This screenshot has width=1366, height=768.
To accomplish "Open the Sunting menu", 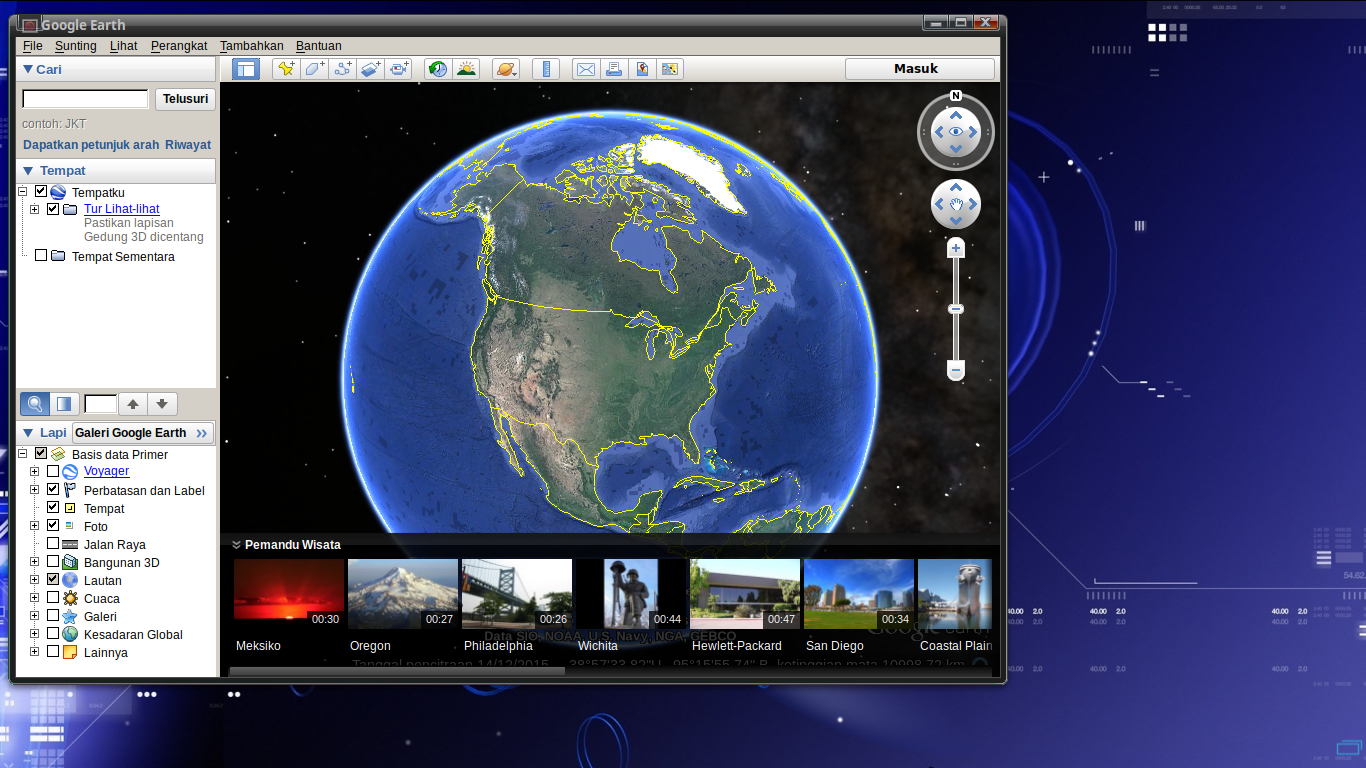I will [x=76, y=46].
